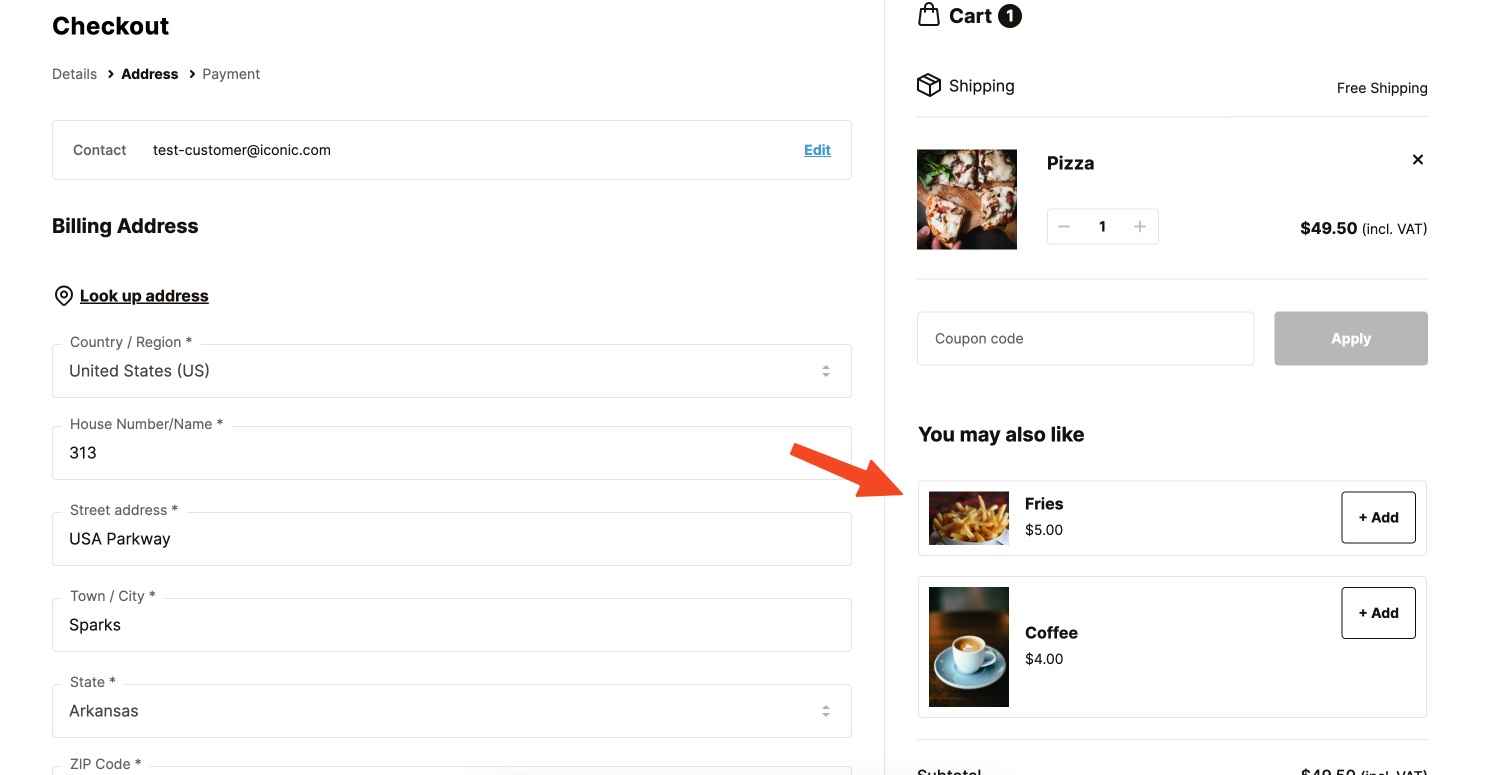The image size is (1494, 775).
Task: Click the Pizza product thumbnail
Action: coord(966,199)
